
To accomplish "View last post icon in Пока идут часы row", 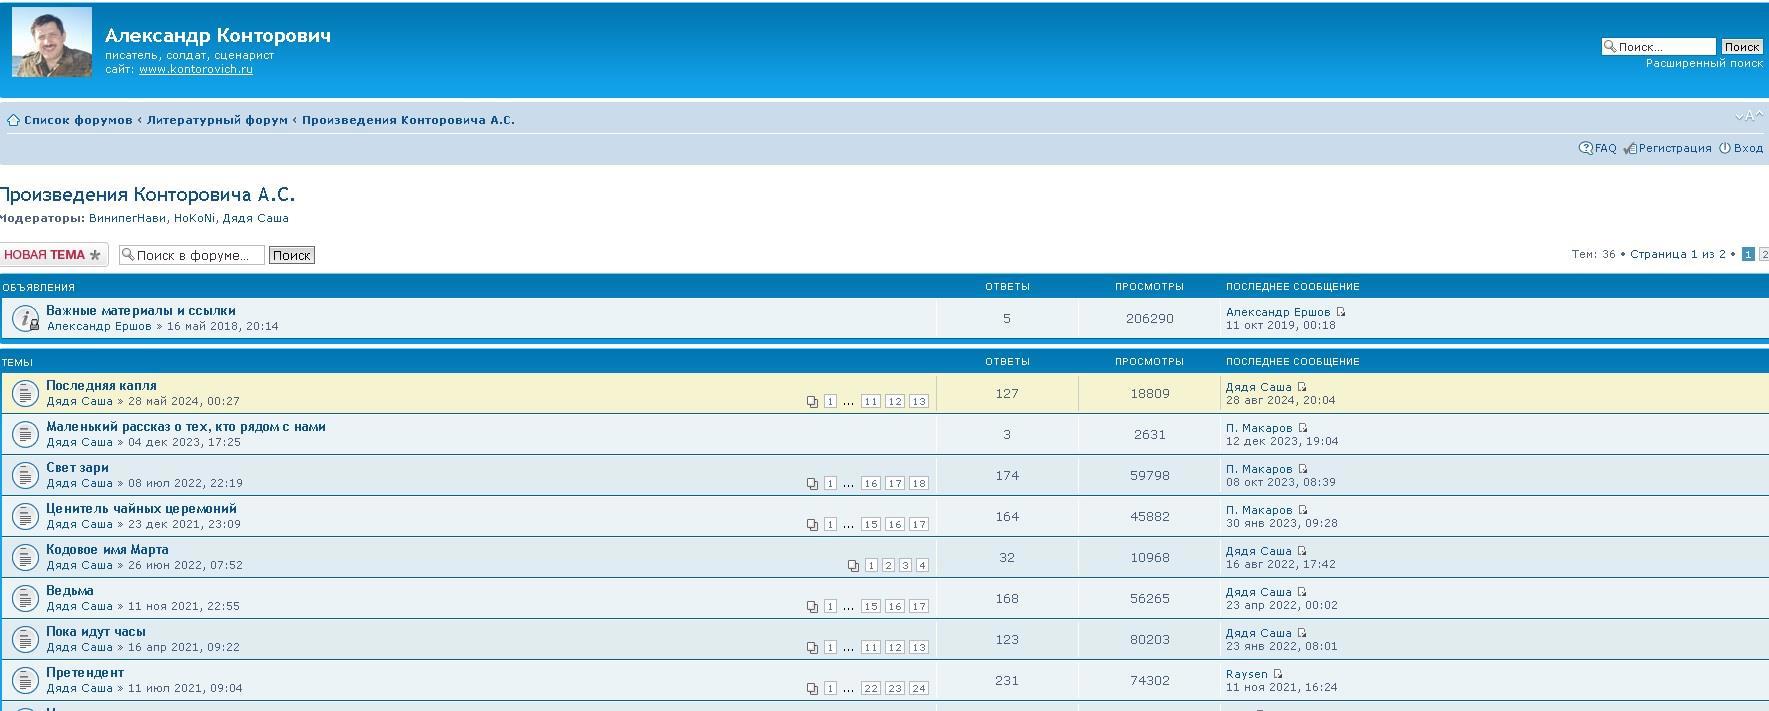I will click(x=1301, y=633).
